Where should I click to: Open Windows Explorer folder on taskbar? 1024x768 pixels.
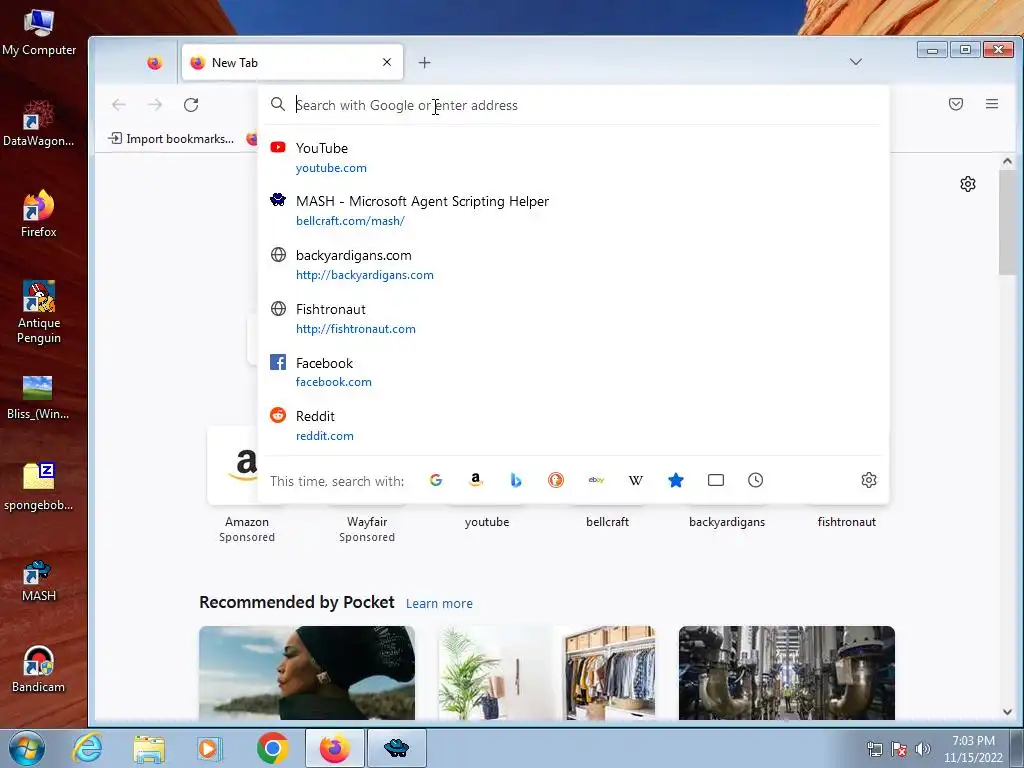click(149, 748)
